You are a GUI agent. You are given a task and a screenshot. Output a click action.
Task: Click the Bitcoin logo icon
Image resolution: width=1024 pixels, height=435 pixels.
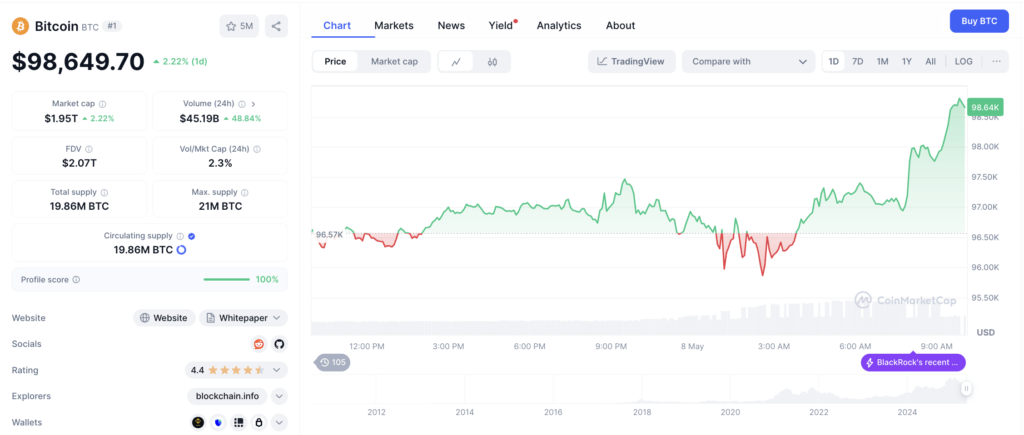(21, 26)
